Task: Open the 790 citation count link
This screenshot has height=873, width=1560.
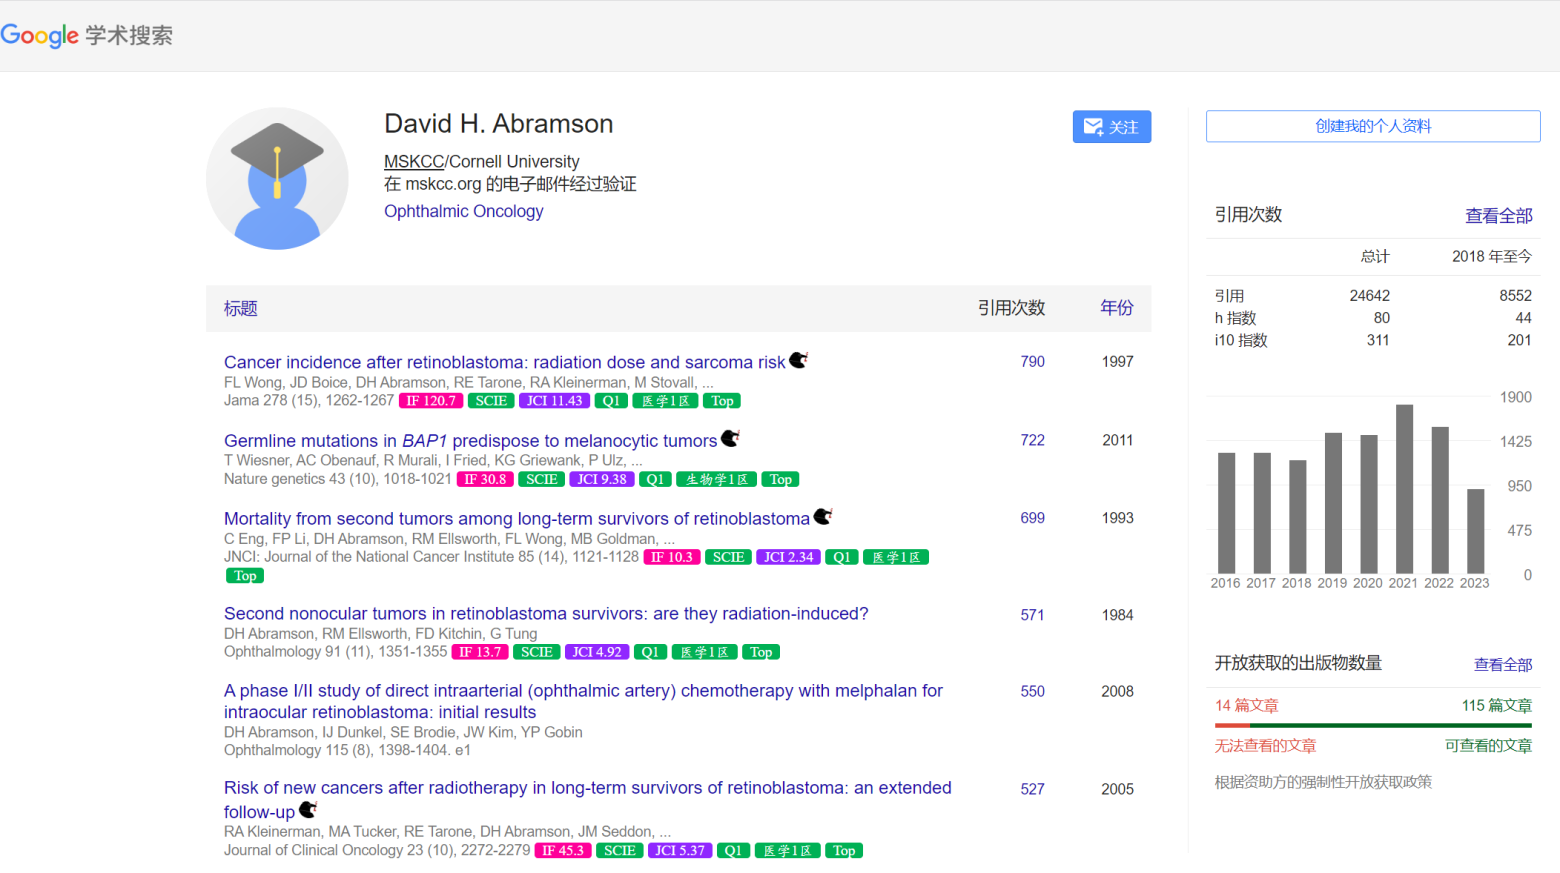Action: click(x=1032, y=362)
